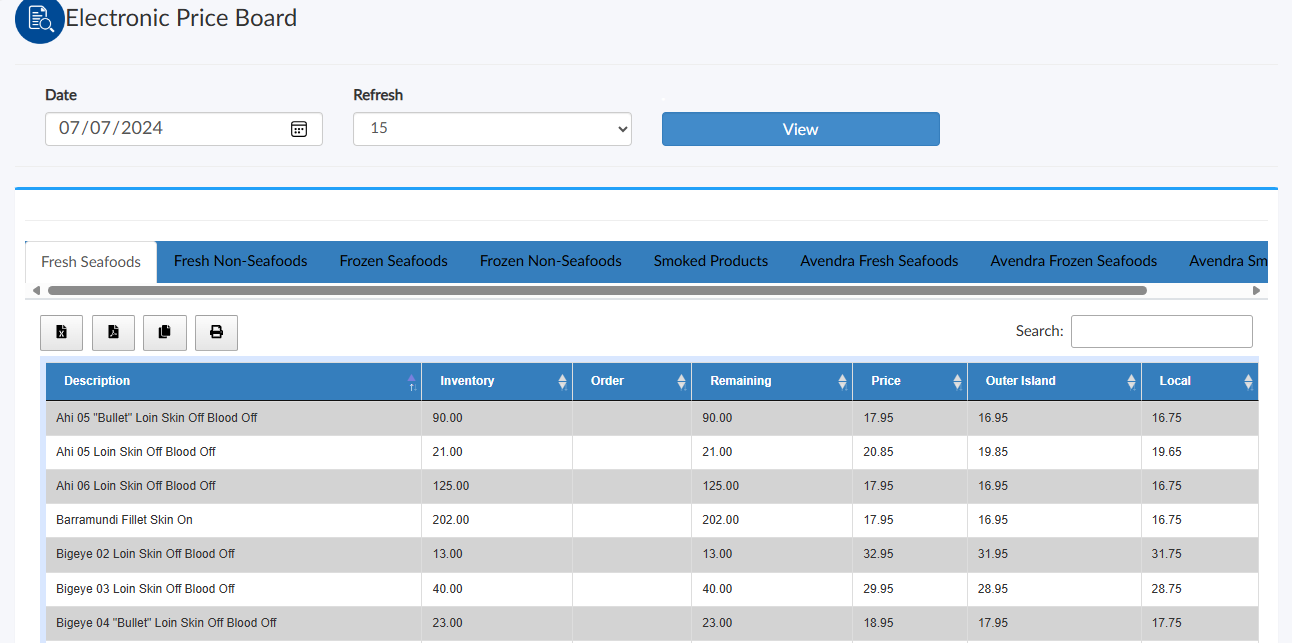Export the table to PDF

pos(113,332)
